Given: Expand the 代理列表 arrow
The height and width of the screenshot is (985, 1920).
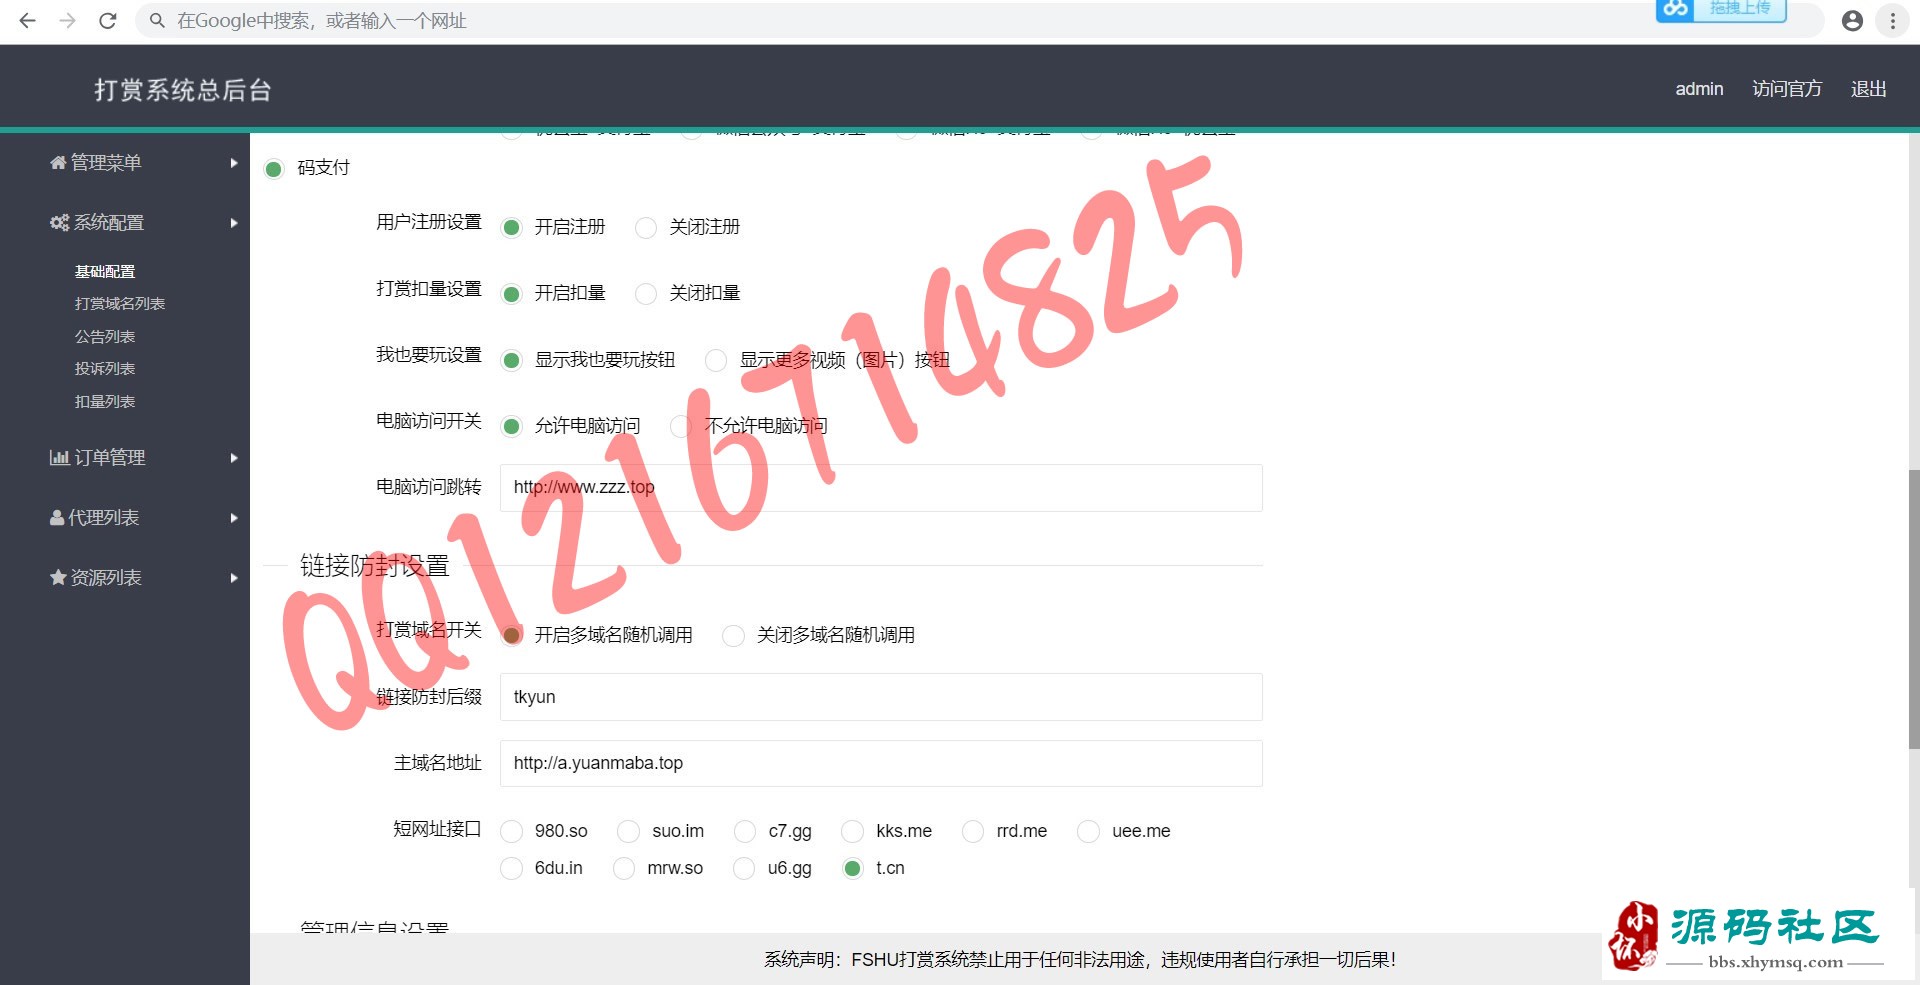Looking at the screenshot, I should (233, 517).
